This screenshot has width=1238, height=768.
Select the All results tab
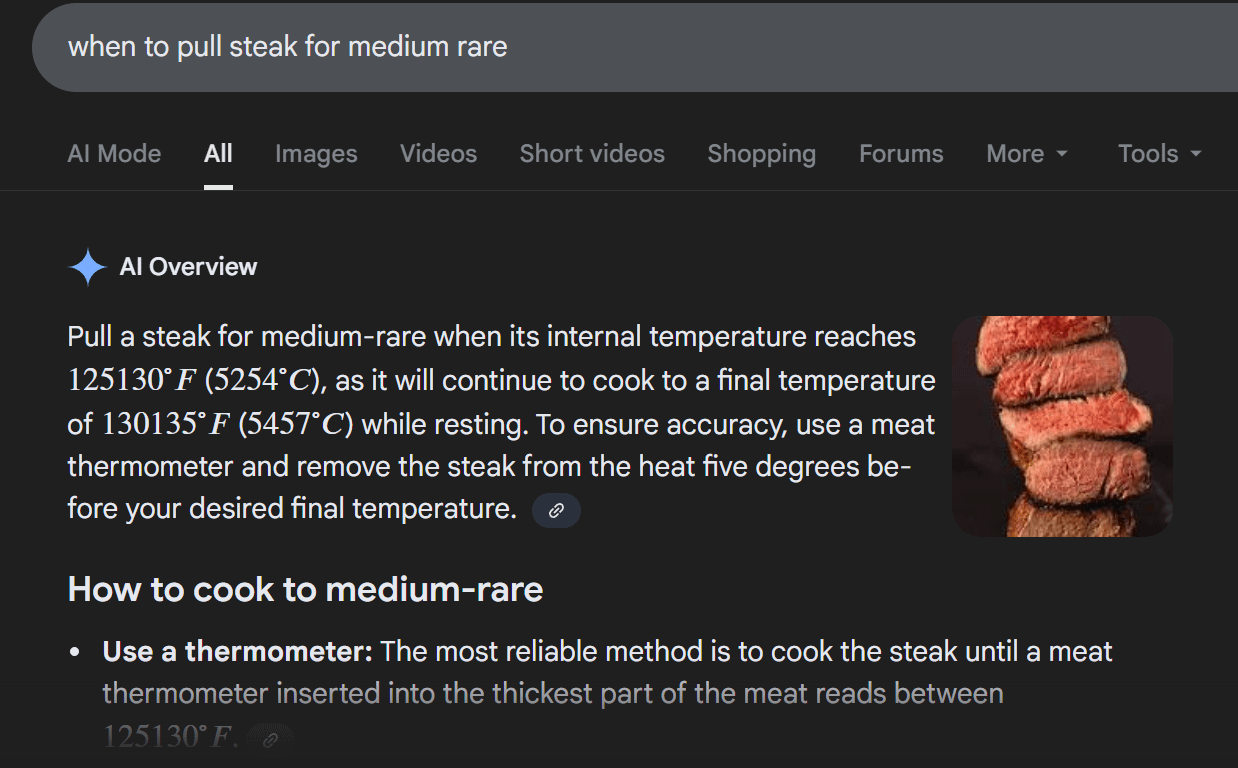(218, 154)
